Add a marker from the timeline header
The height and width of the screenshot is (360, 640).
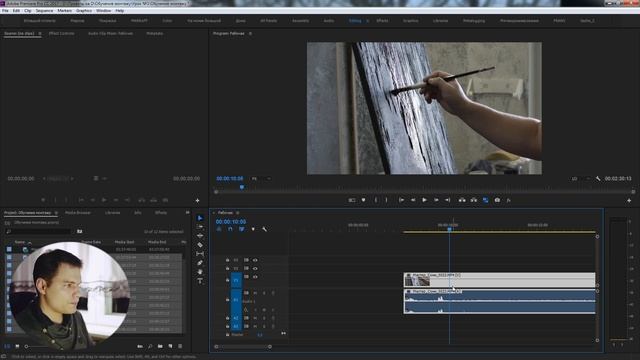[253, 229]
